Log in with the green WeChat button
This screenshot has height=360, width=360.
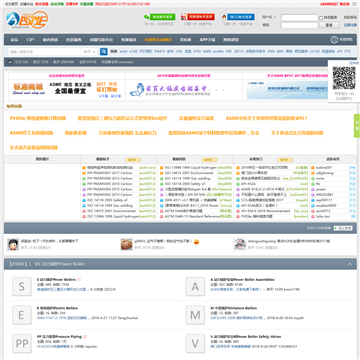point(159,17)
